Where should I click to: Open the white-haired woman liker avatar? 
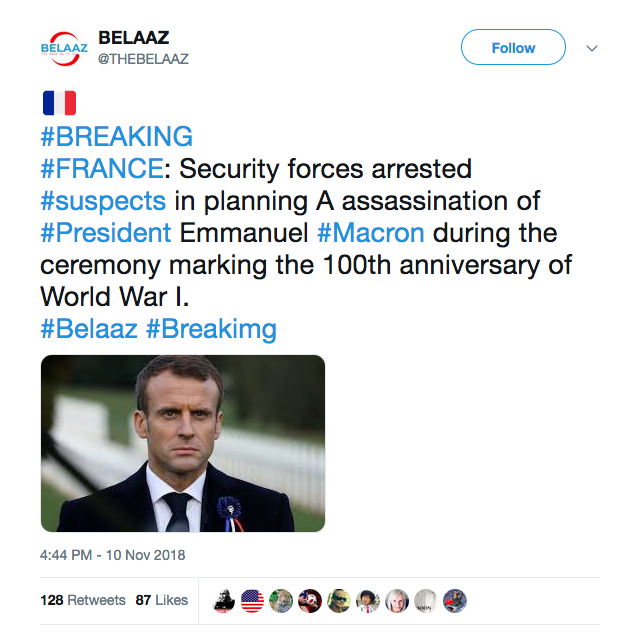pyautogui.click(x=397, y=600)
